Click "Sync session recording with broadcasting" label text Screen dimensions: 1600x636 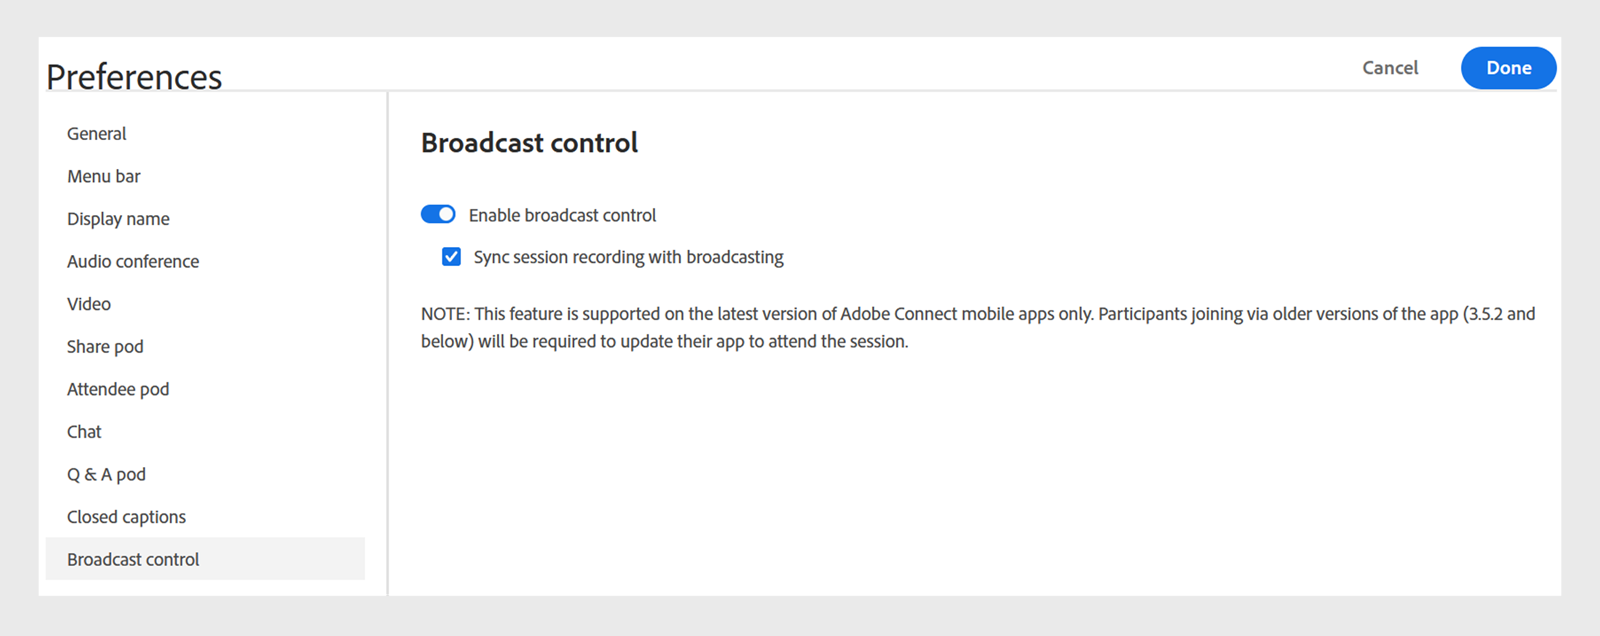[x=628, y=257]
